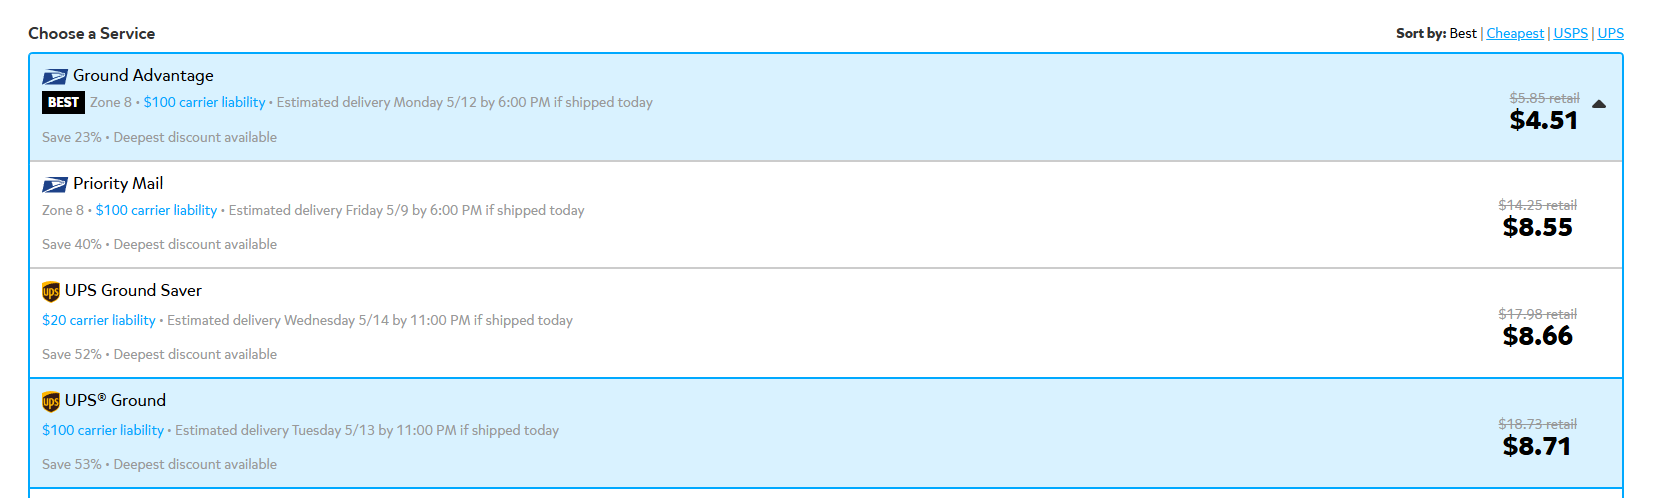The height and width of the screenshot is (498, 1665).
Task: Click the UPS shield icon beside UPS® Ground
Action: [x=51, y=402]
